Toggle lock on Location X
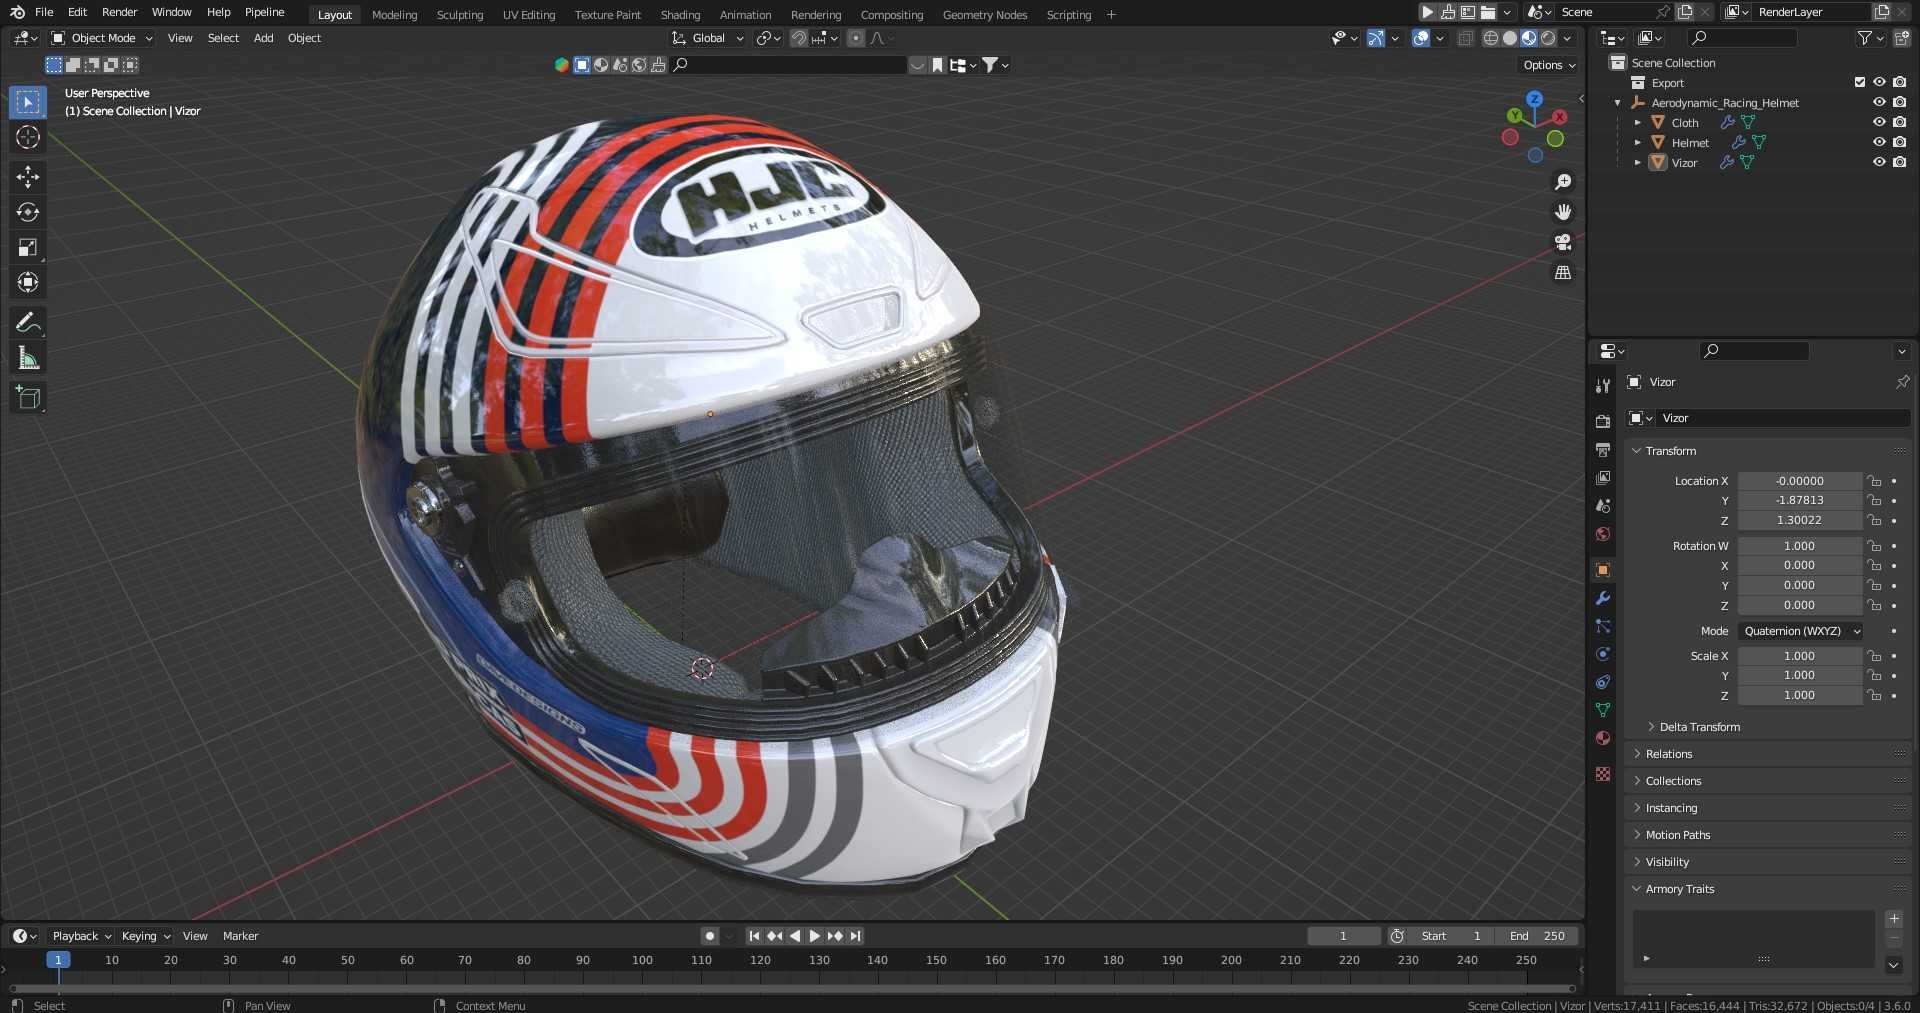Viewport: 1920px width, 1013px height. point(1875,481)
